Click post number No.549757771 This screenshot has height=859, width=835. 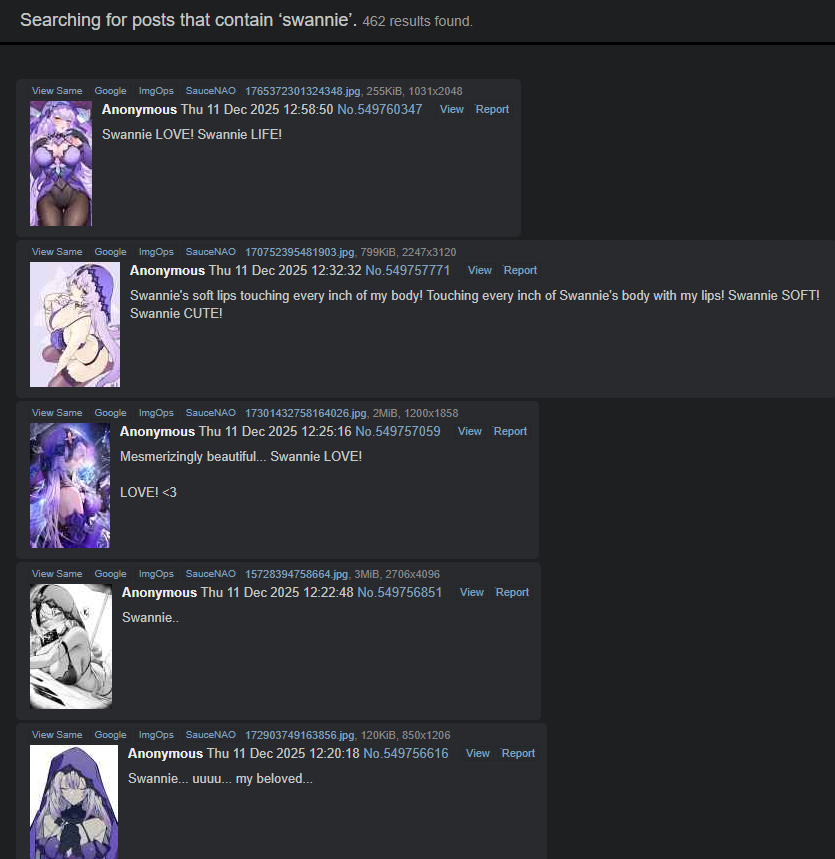point(408,271)
